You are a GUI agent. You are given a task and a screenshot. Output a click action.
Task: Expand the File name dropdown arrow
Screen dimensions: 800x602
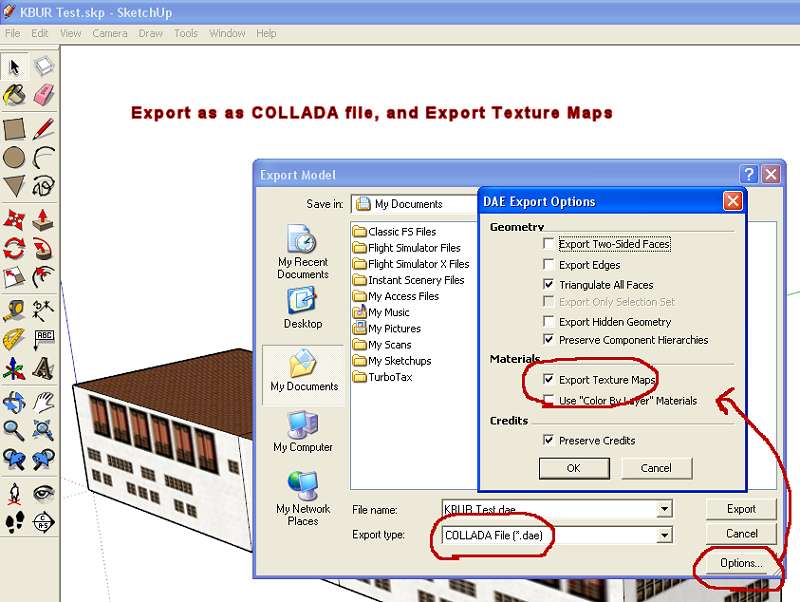coord(664,509)
